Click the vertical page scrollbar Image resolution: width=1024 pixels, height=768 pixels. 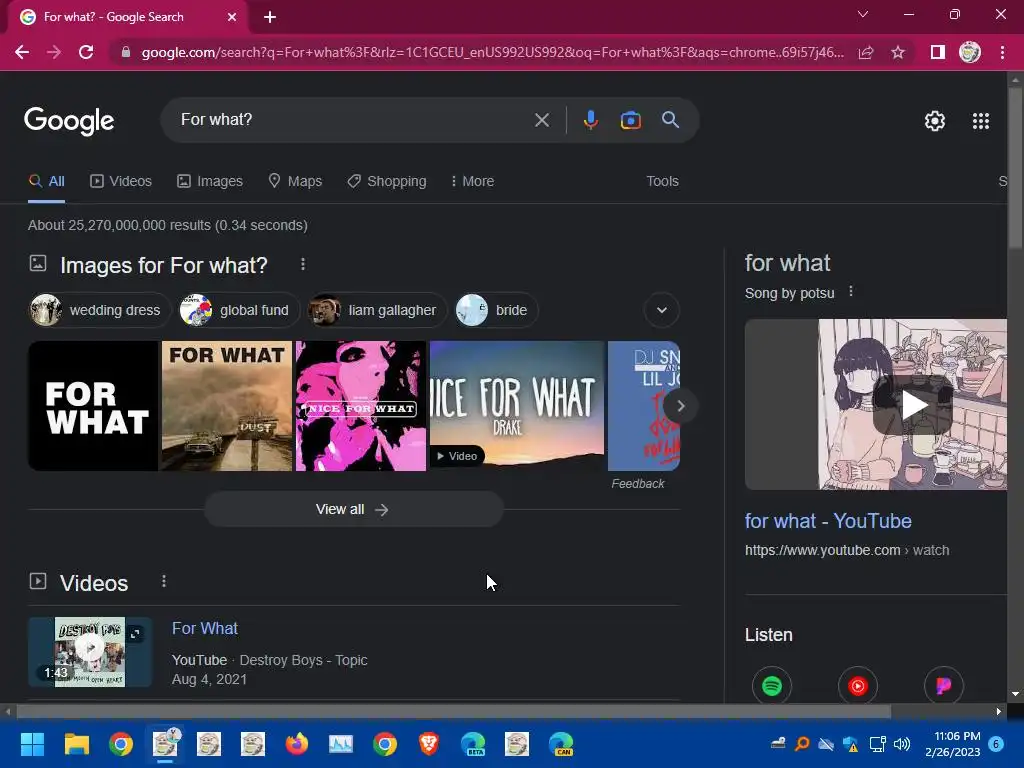click(x=1015, y=167)
